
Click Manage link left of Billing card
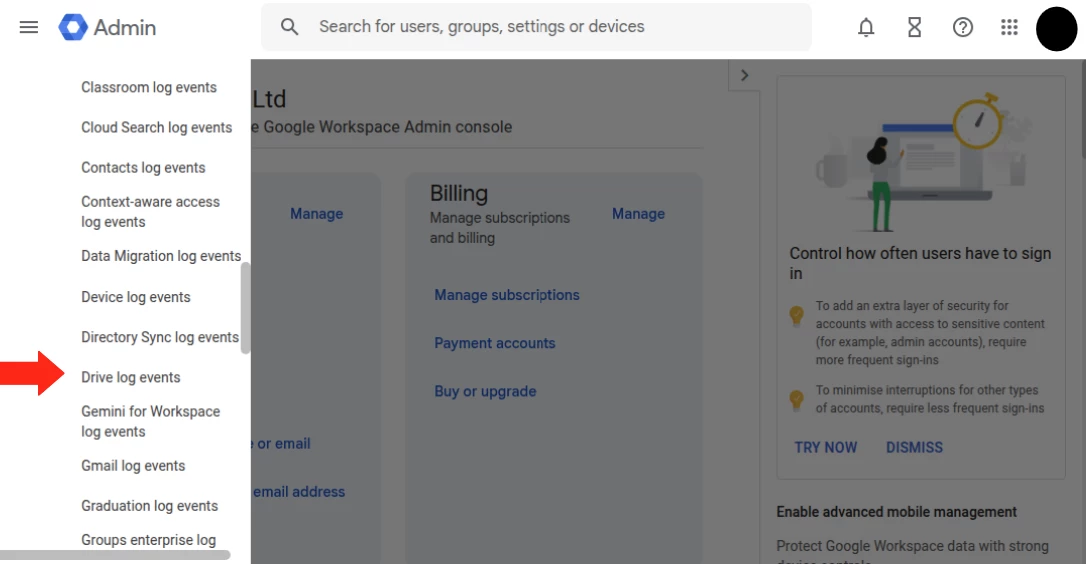(317, 214)
